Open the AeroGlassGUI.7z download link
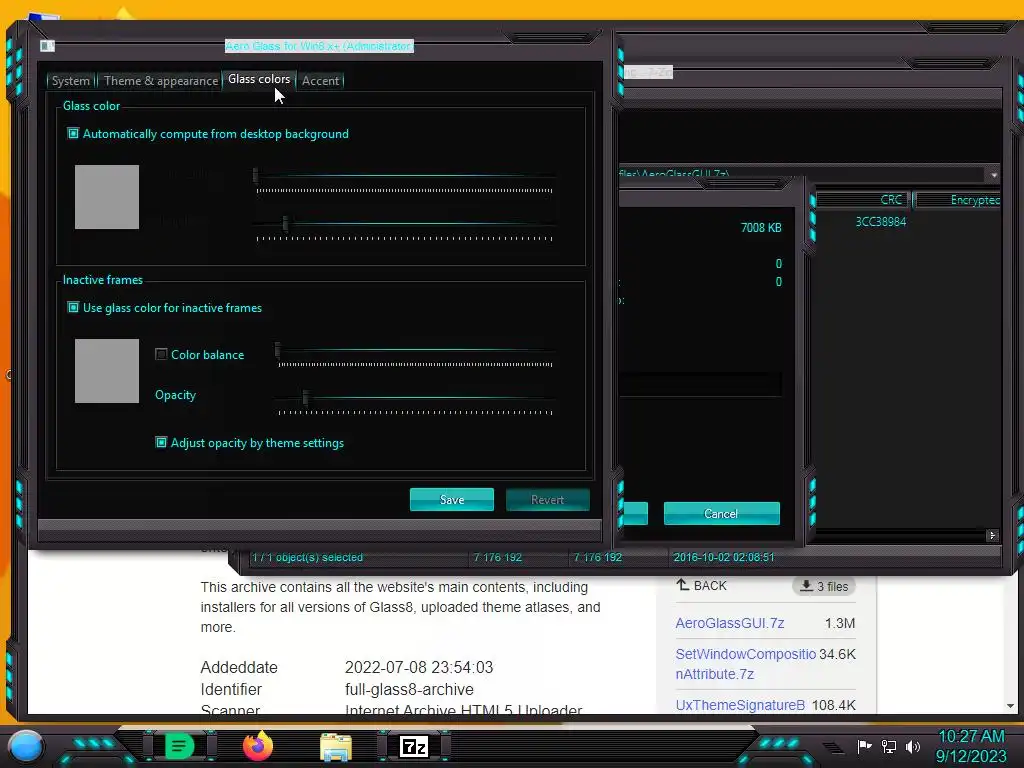Viewport: 1024px width, 768px height. [729, 623]
